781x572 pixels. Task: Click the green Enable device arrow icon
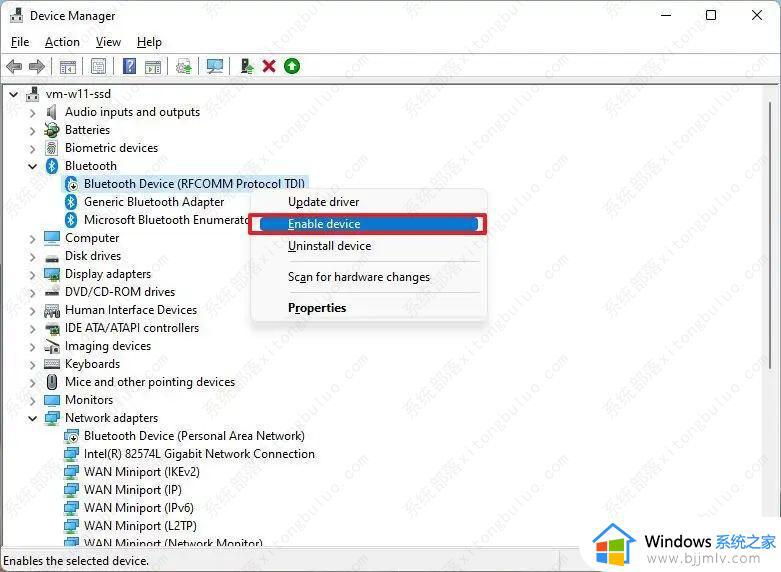(292, 66)
